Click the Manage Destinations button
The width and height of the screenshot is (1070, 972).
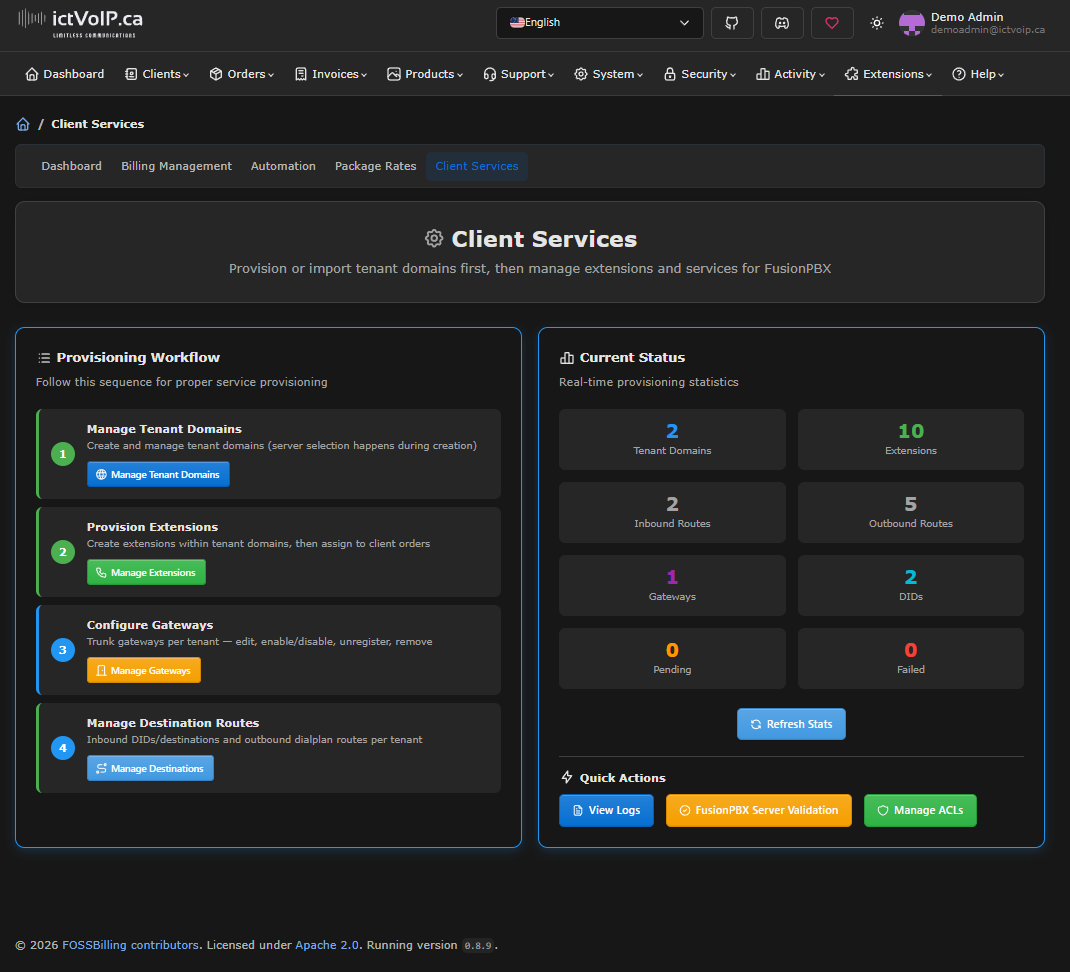[150, 768]
